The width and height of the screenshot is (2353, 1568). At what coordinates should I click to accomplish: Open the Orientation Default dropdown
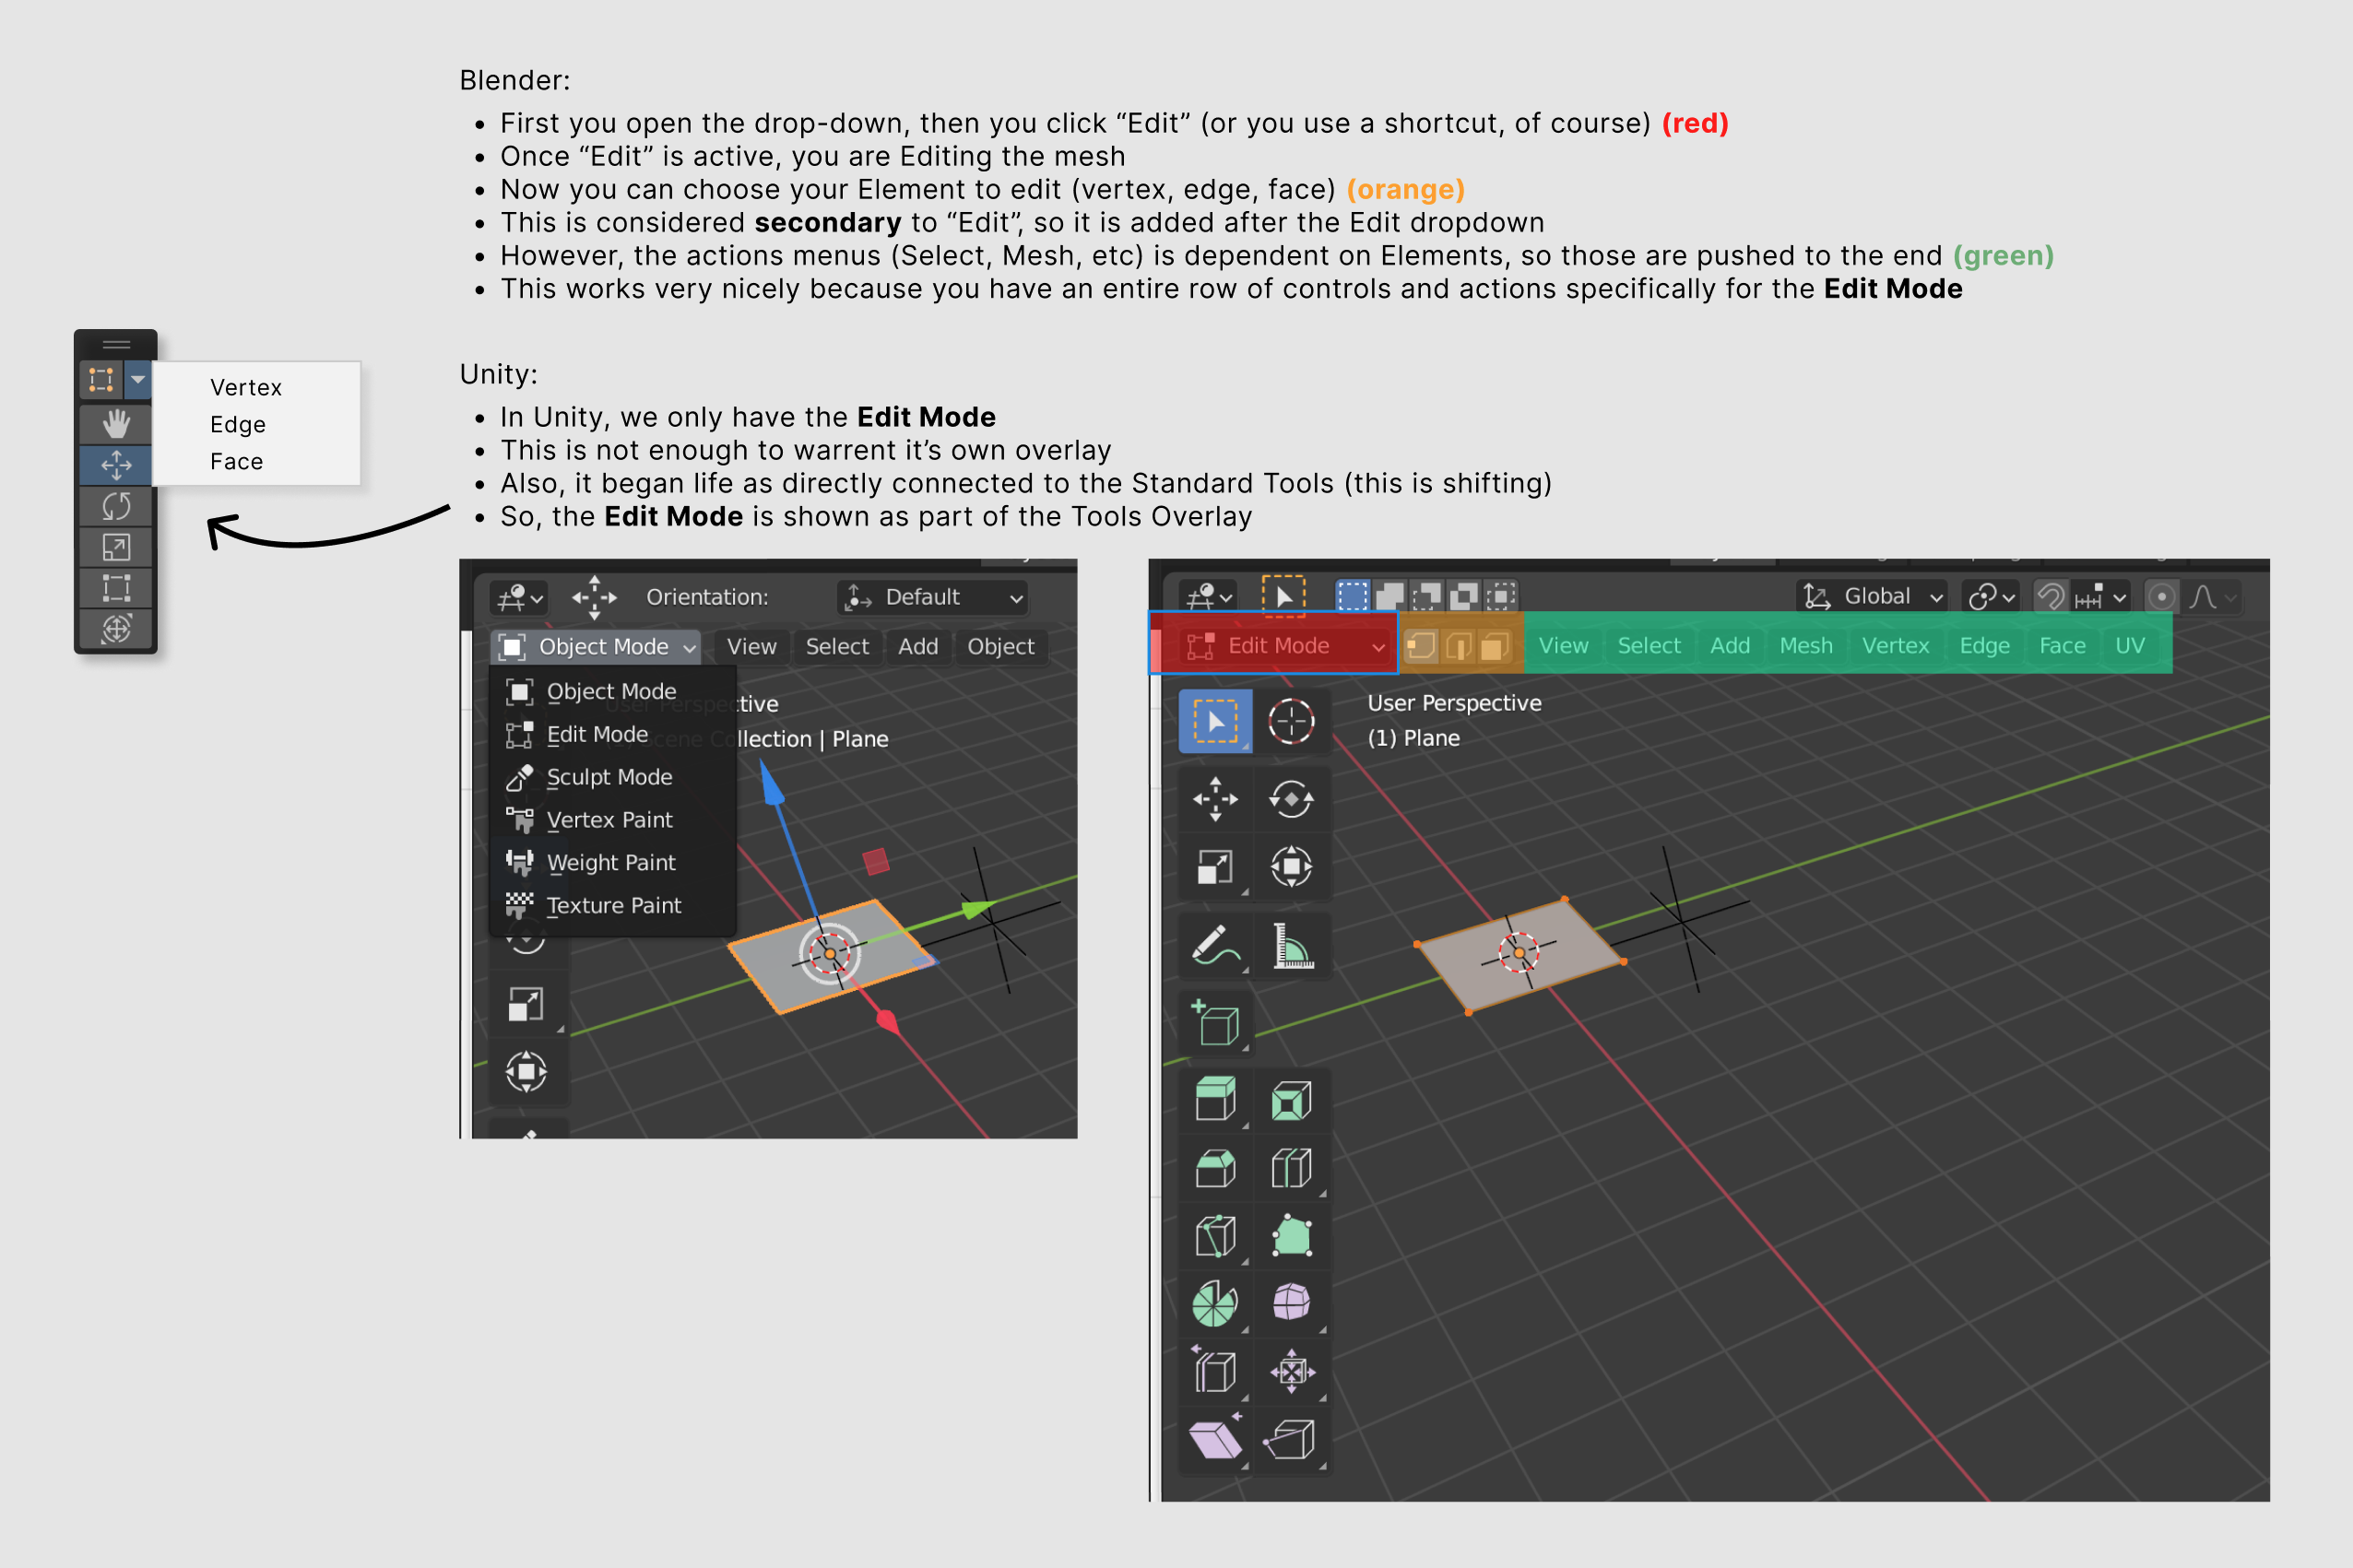[933, 597]
